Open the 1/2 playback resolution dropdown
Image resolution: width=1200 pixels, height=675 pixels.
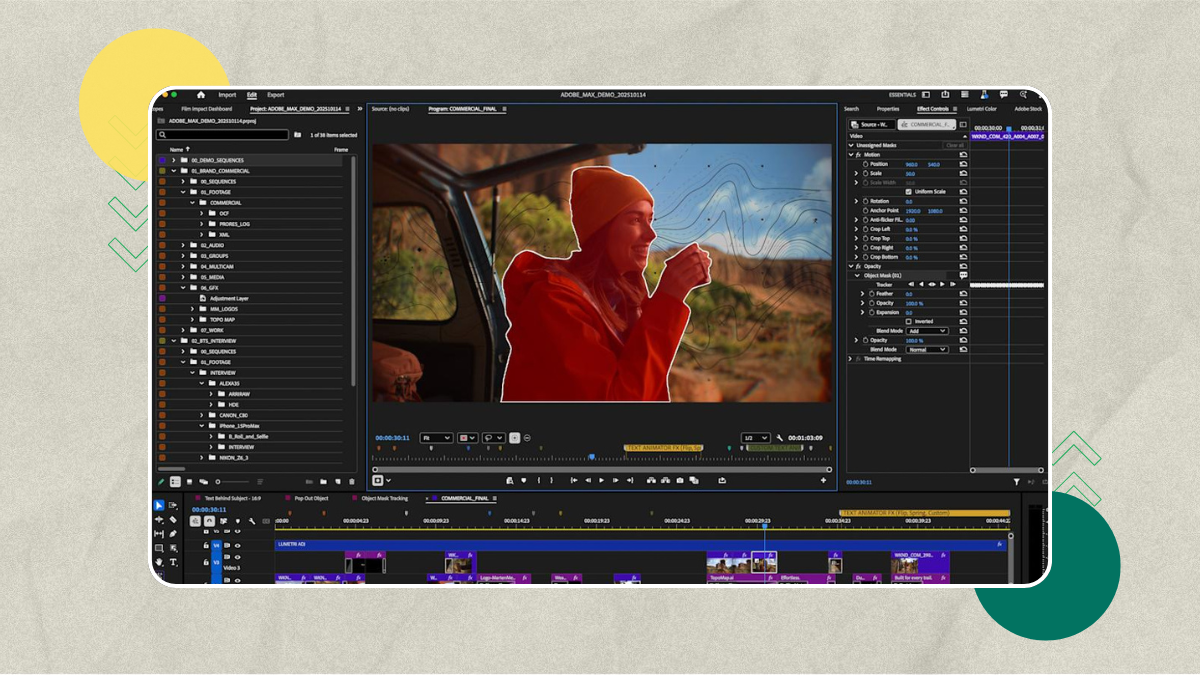point(755,438)
